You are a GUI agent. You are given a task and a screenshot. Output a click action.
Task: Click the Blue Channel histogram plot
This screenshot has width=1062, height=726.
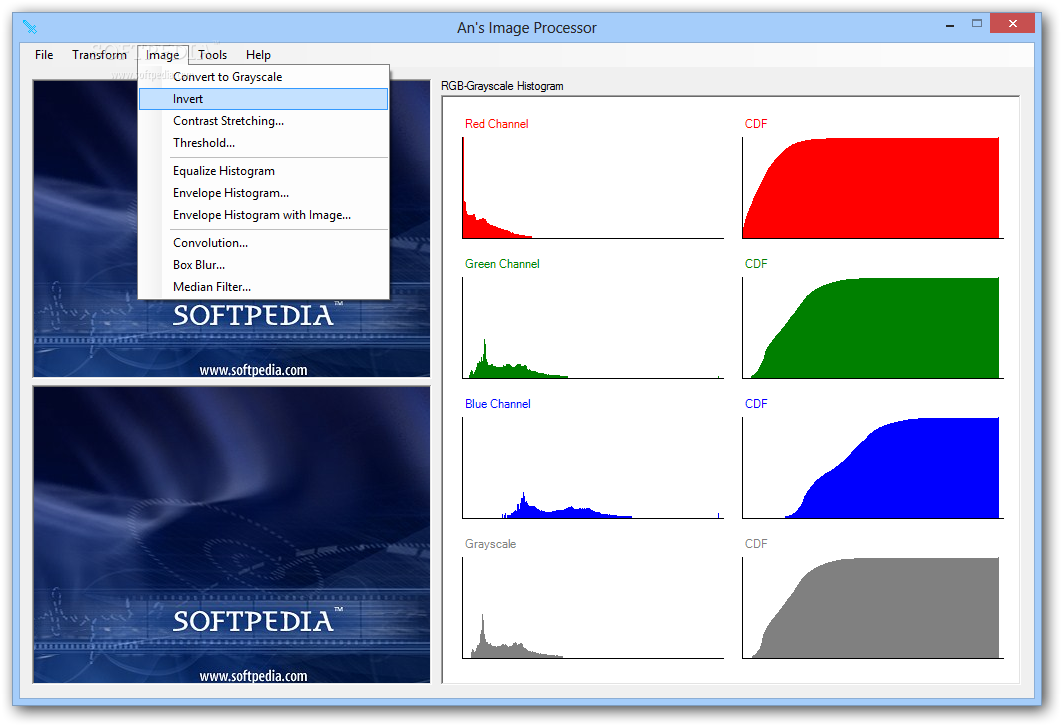click(x=593, y=468)
